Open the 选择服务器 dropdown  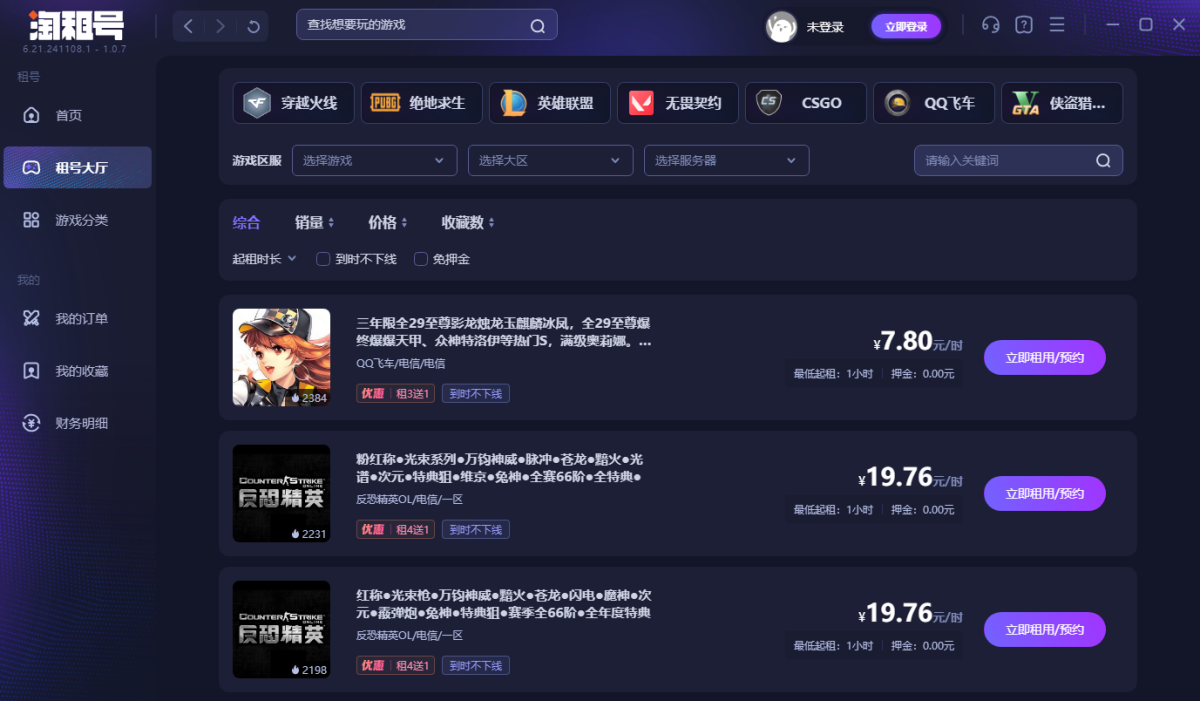pyautogui.click(x=726, y=161)
